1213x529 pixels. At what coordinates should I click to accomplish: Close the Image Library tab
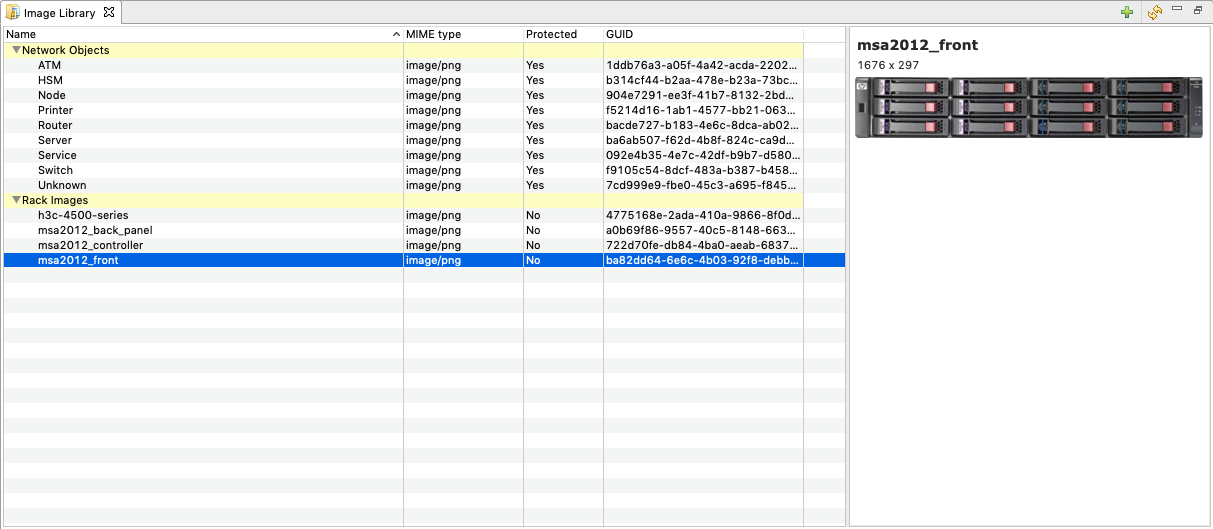click(109, 13)
